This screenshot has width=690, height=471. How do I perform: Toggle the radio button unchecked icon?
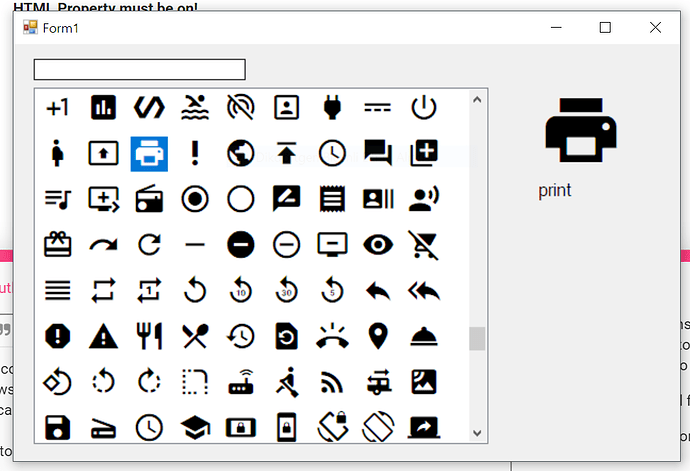click(241, 199)
